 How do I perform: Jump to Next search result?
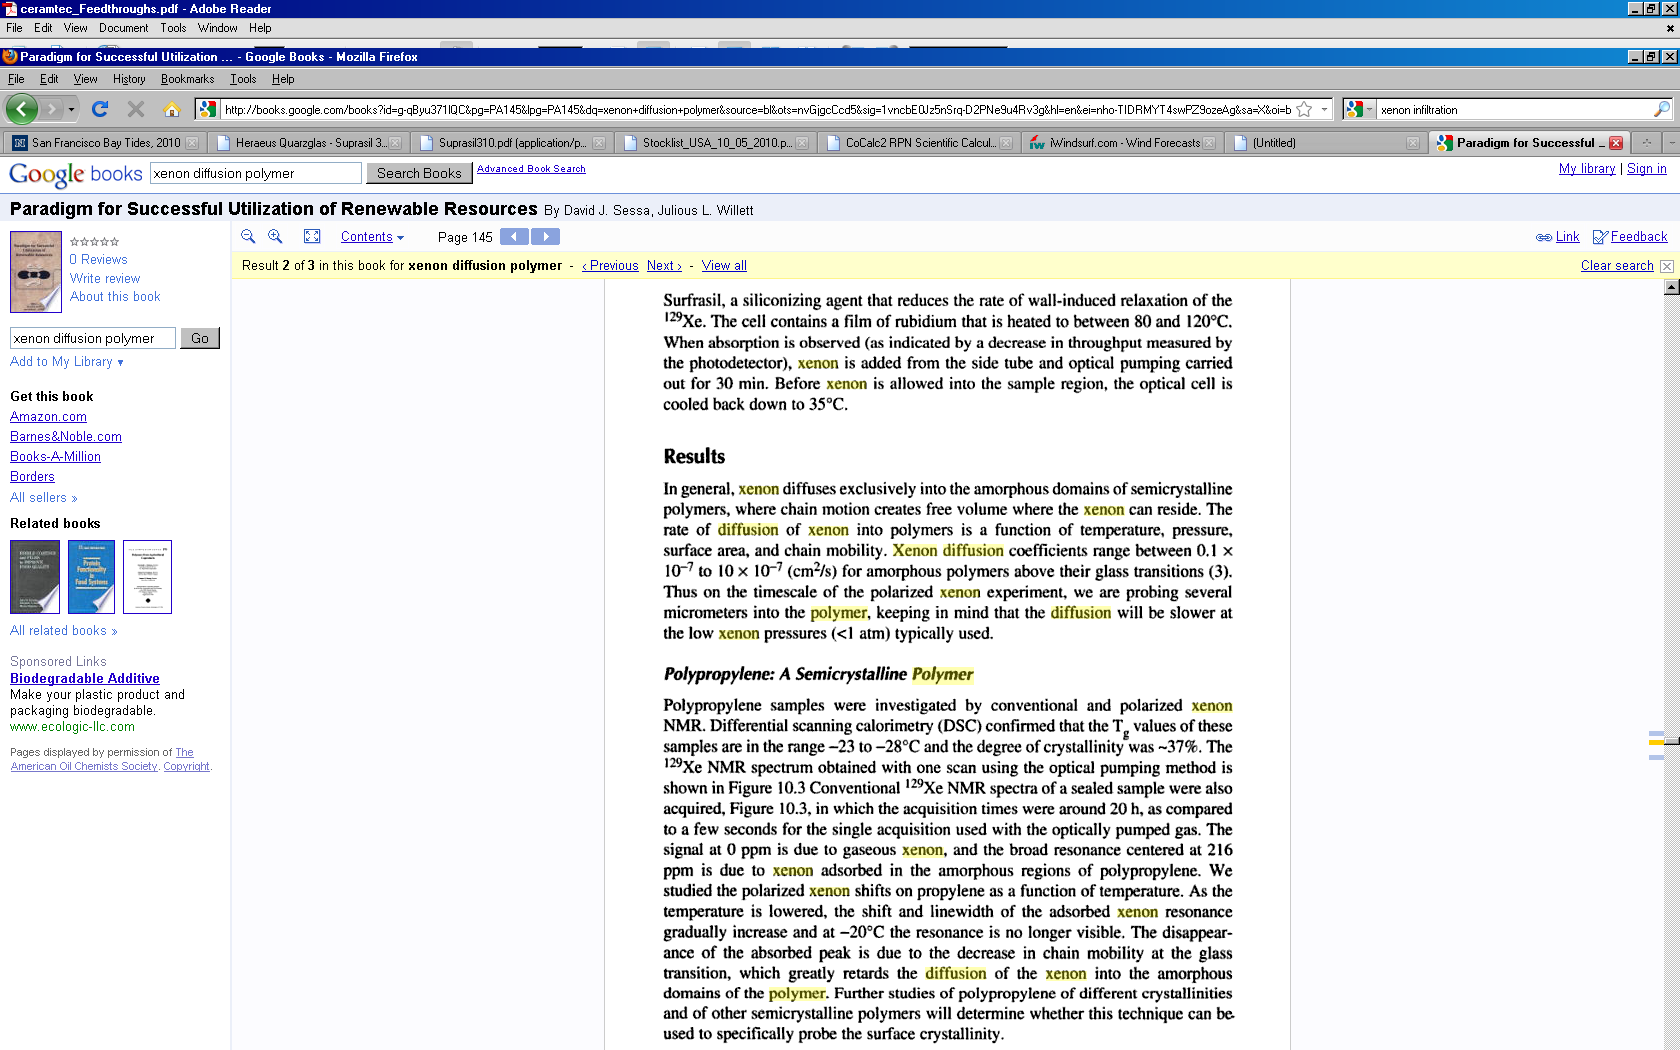pyautogui.click(x=664, y=266)
